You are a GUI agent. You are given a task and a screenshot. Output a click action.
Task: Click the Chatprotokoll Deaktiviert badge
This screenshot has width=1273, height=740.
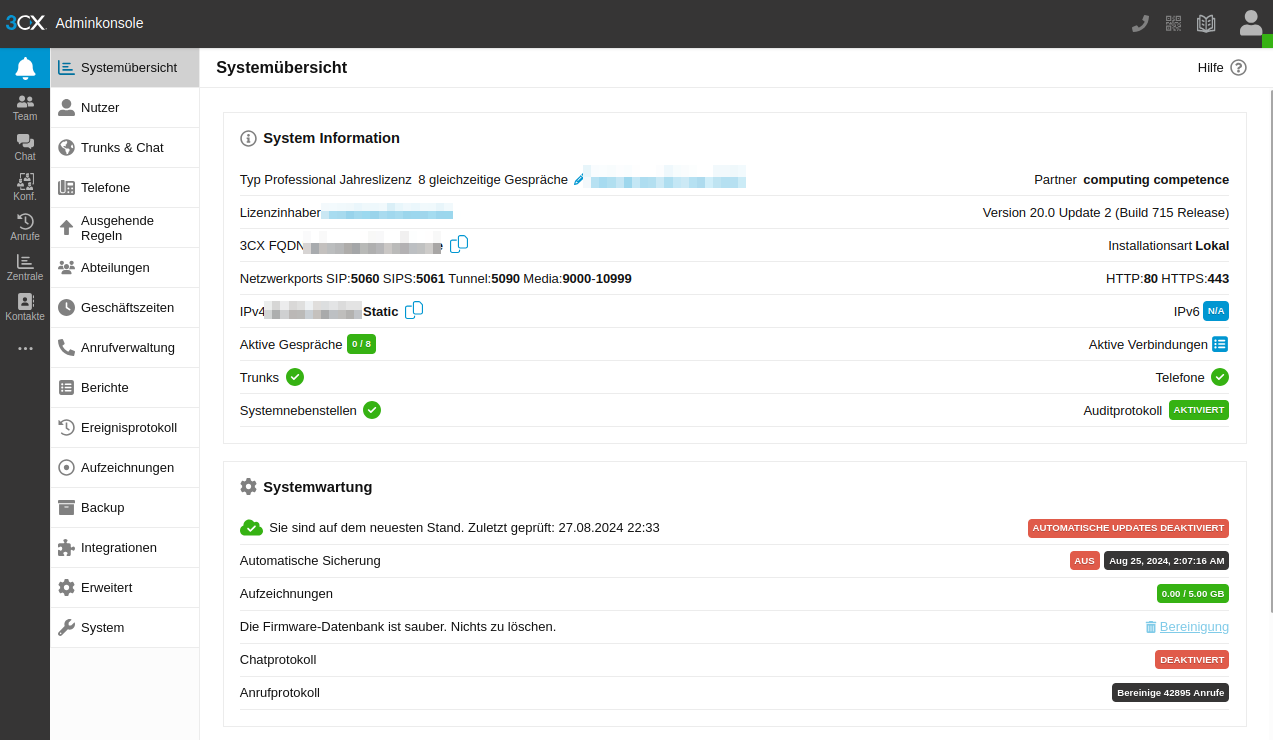tap(1191, 660)
